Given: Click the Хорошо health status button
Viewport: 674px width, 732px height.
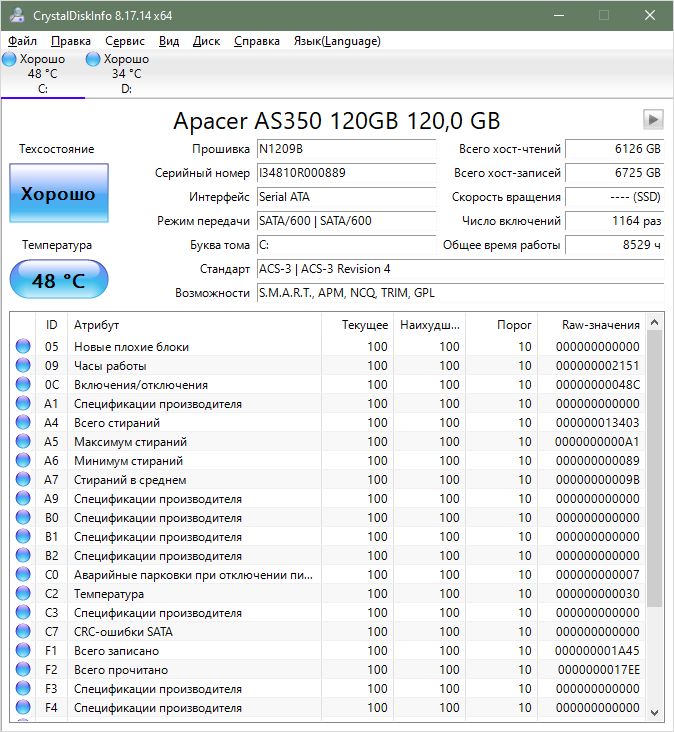Looking at the screenshot, I should click(59, 193).
